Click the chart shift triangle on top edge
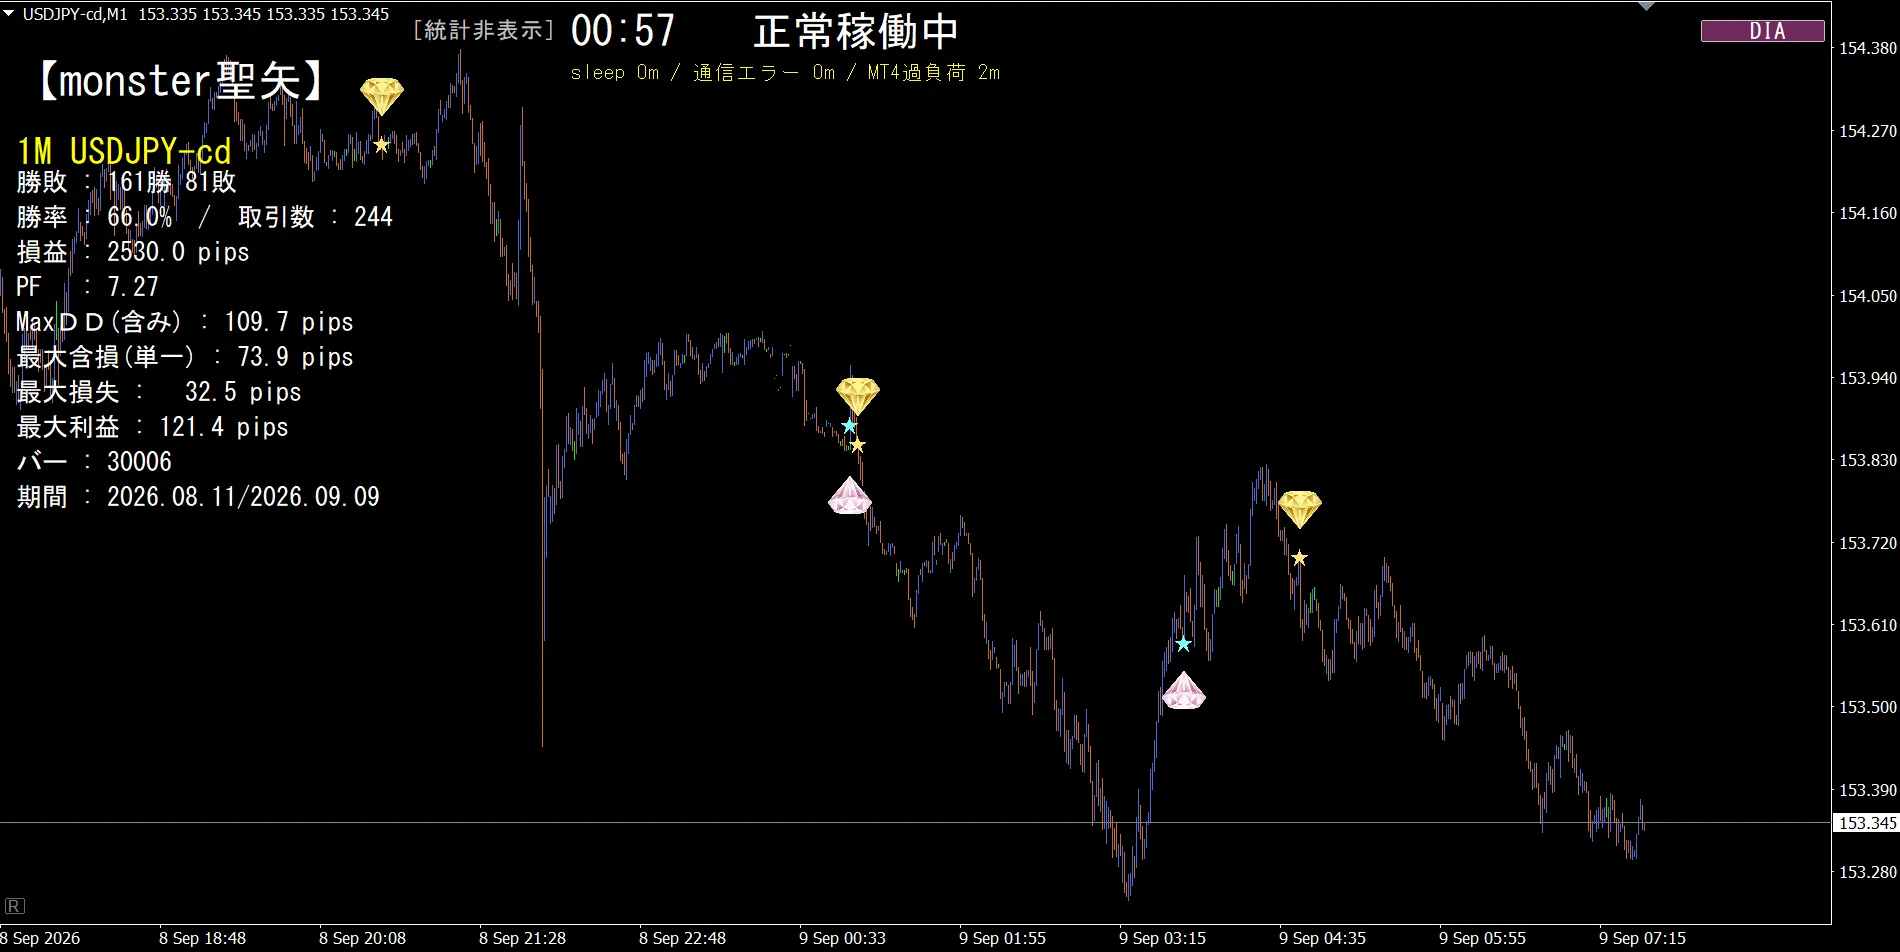This screenshot has height=952, width=1900. coord(1647,6)
